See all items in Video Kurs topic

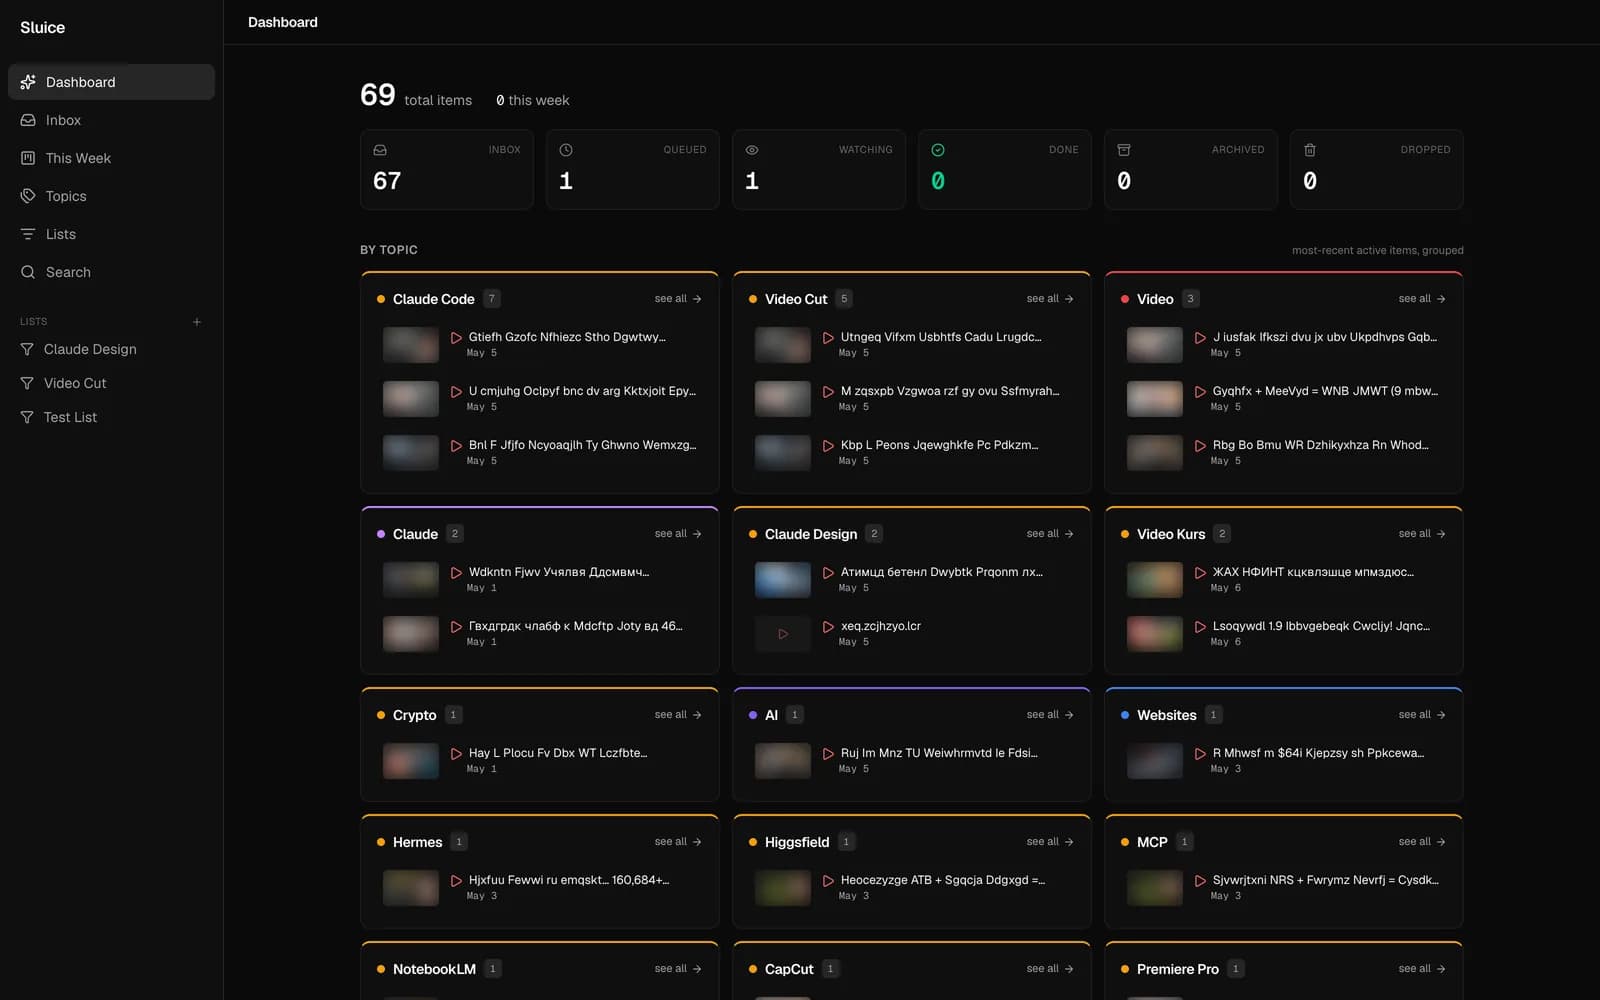pos(1422,534)
